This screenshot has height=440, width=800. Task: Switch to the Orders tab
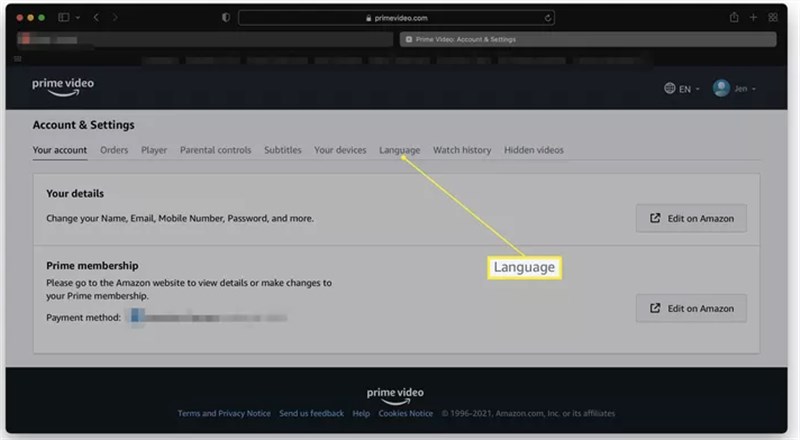tap(114, 150)
